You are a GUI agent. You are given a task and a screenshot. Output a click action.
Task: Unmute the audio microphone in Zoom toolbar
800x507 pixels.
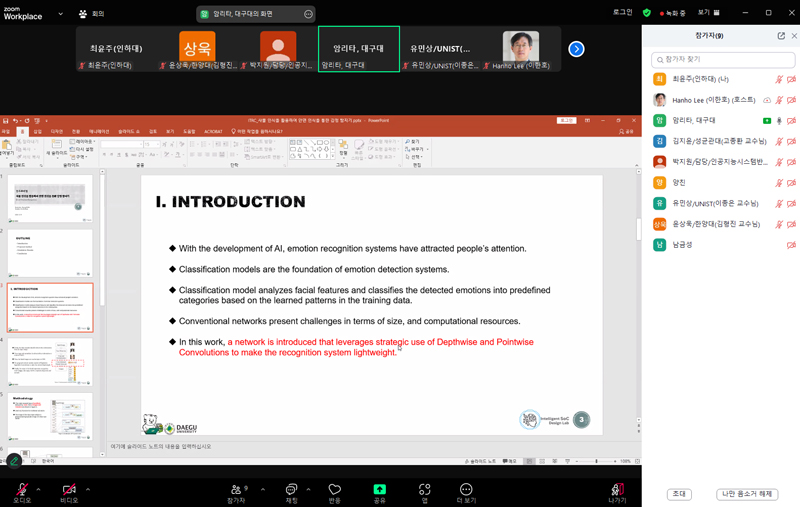point(21,489)
